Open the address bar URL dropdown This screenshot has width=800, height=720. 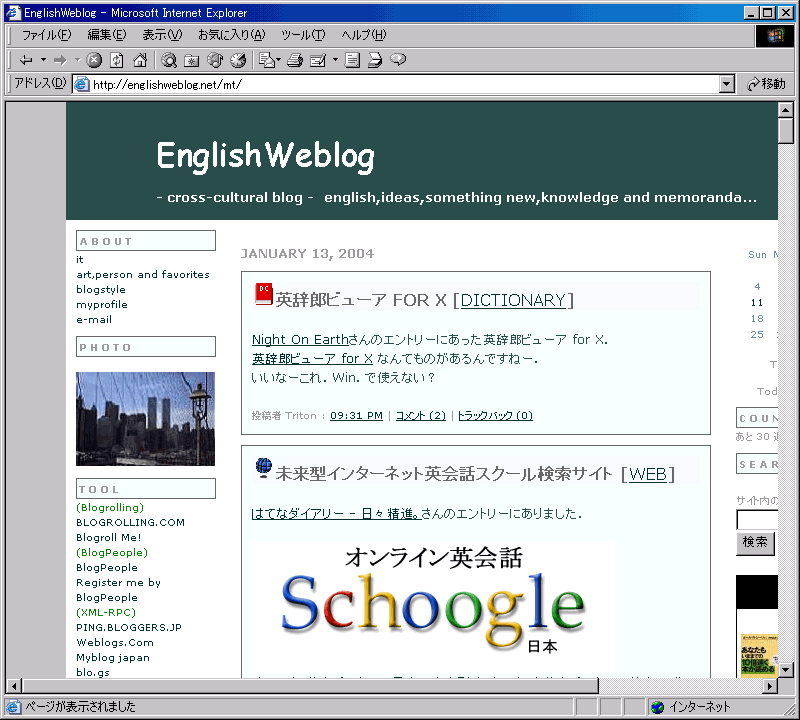(x=727, y=84)
